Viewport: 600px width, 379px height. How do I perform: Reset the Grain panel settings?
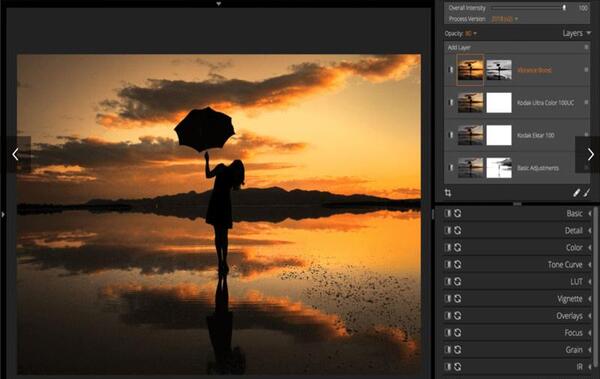click(457, 350)
